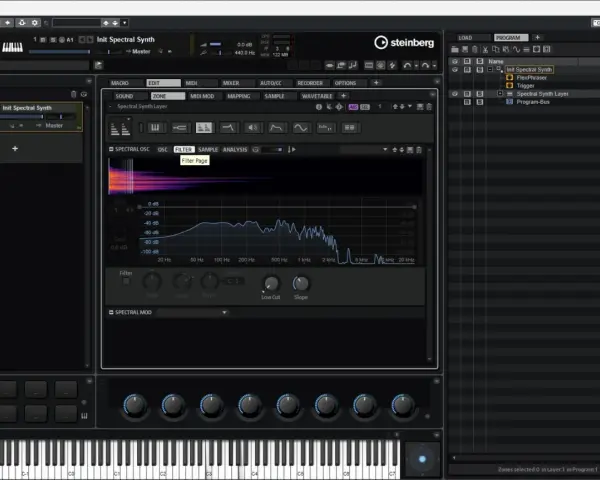The image size is (600, 480).
Task: Click the undo arrow icon
Action: tap(407, 65)
